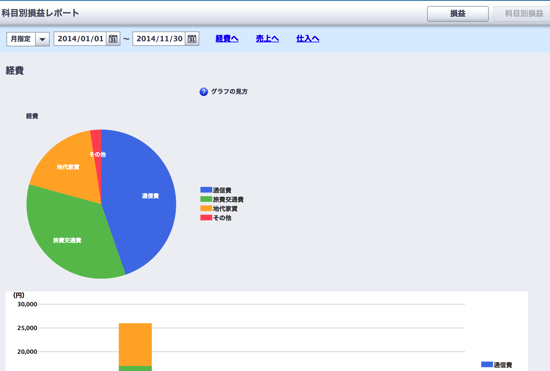Image resolution: width=550 pixels, height=371 pixels.
Task: Click the 地代家賃 text in pie legend
Action: coord(225,209)
